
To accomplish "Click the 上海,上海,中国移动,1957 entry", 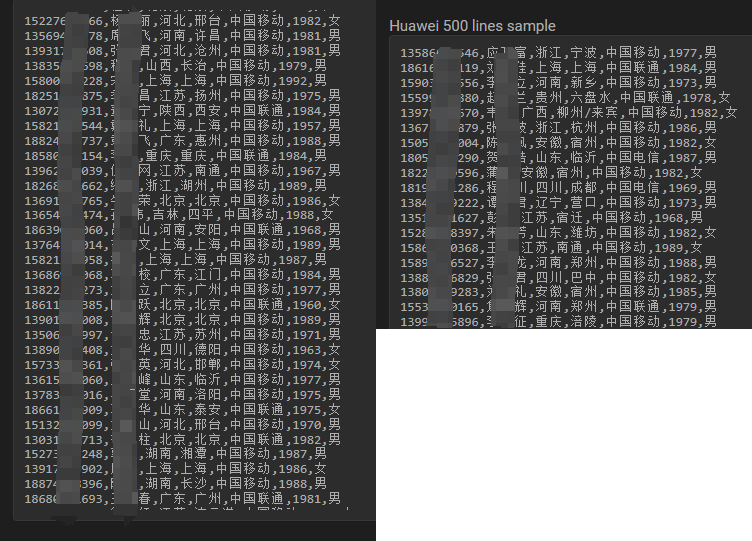I will (182, 125).
